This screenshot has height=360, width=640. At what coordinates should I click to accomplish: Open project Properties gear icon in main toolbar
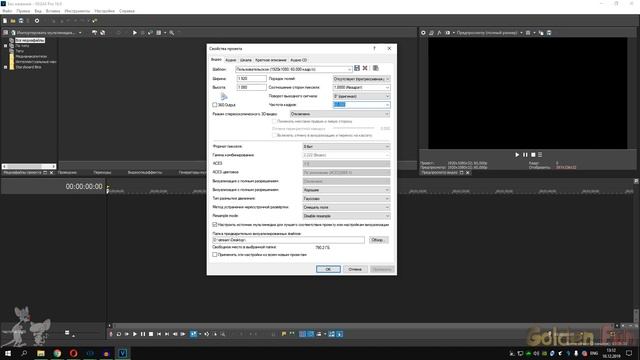pos(37,21)
